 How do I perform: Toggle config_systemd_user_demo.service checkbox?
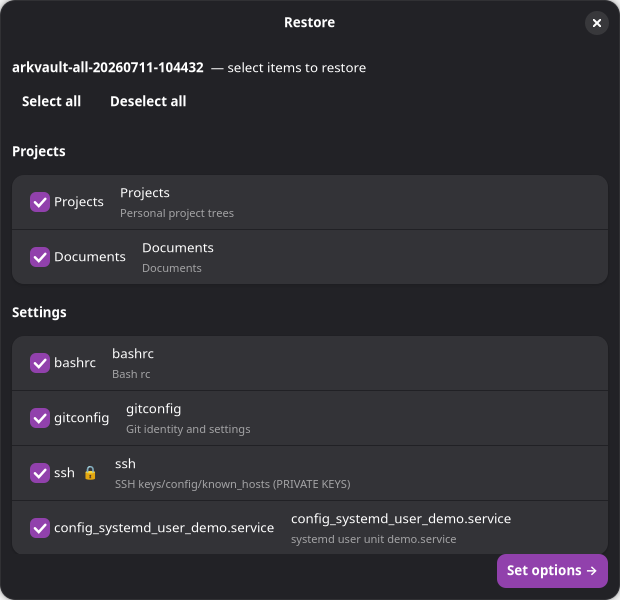pos(40,528)
